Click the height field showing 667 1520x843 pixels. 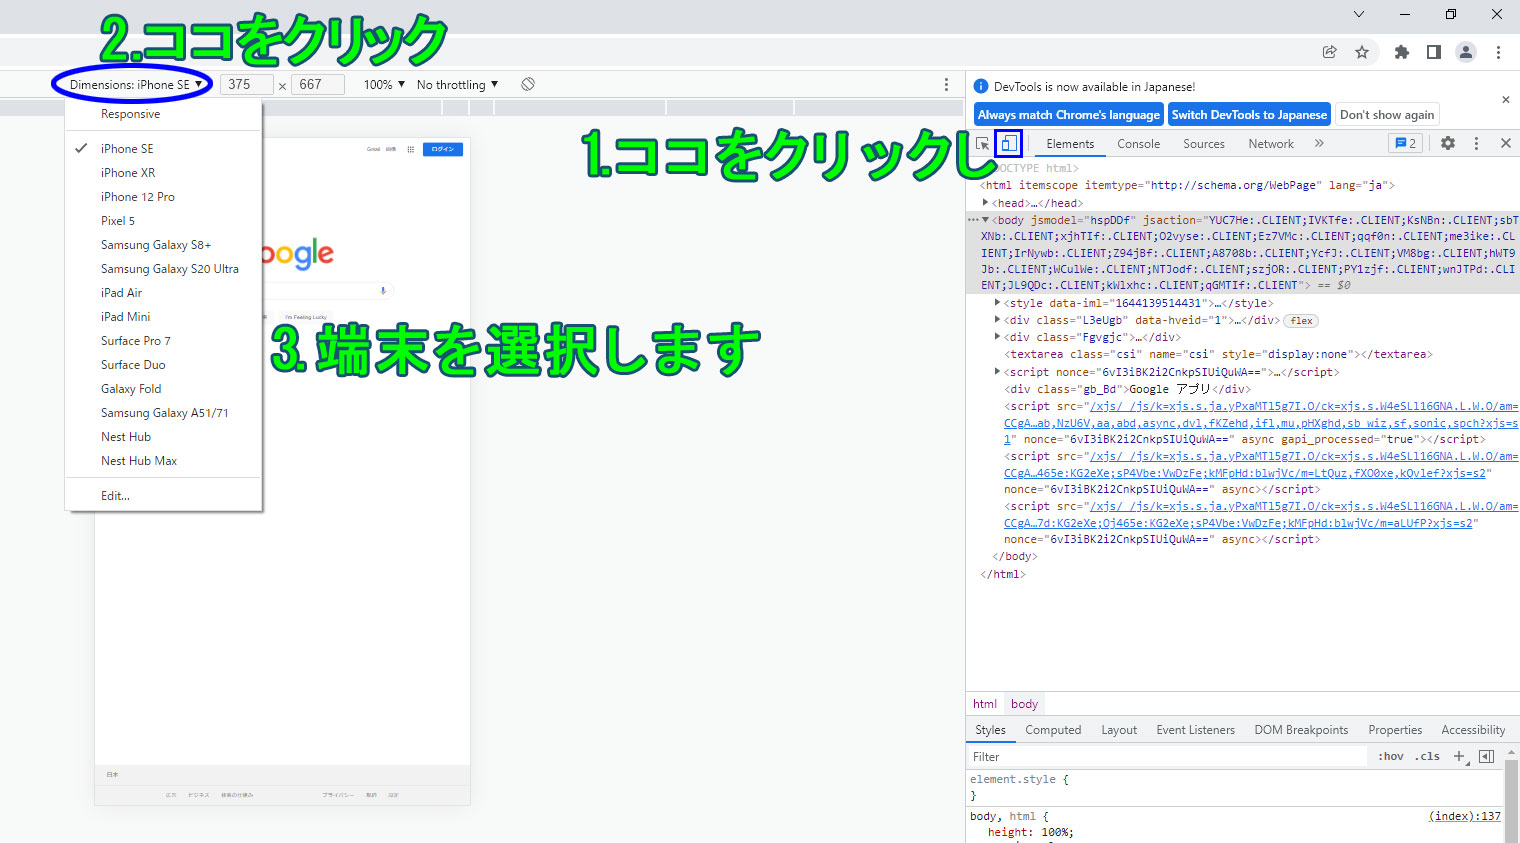click(318, 85)
